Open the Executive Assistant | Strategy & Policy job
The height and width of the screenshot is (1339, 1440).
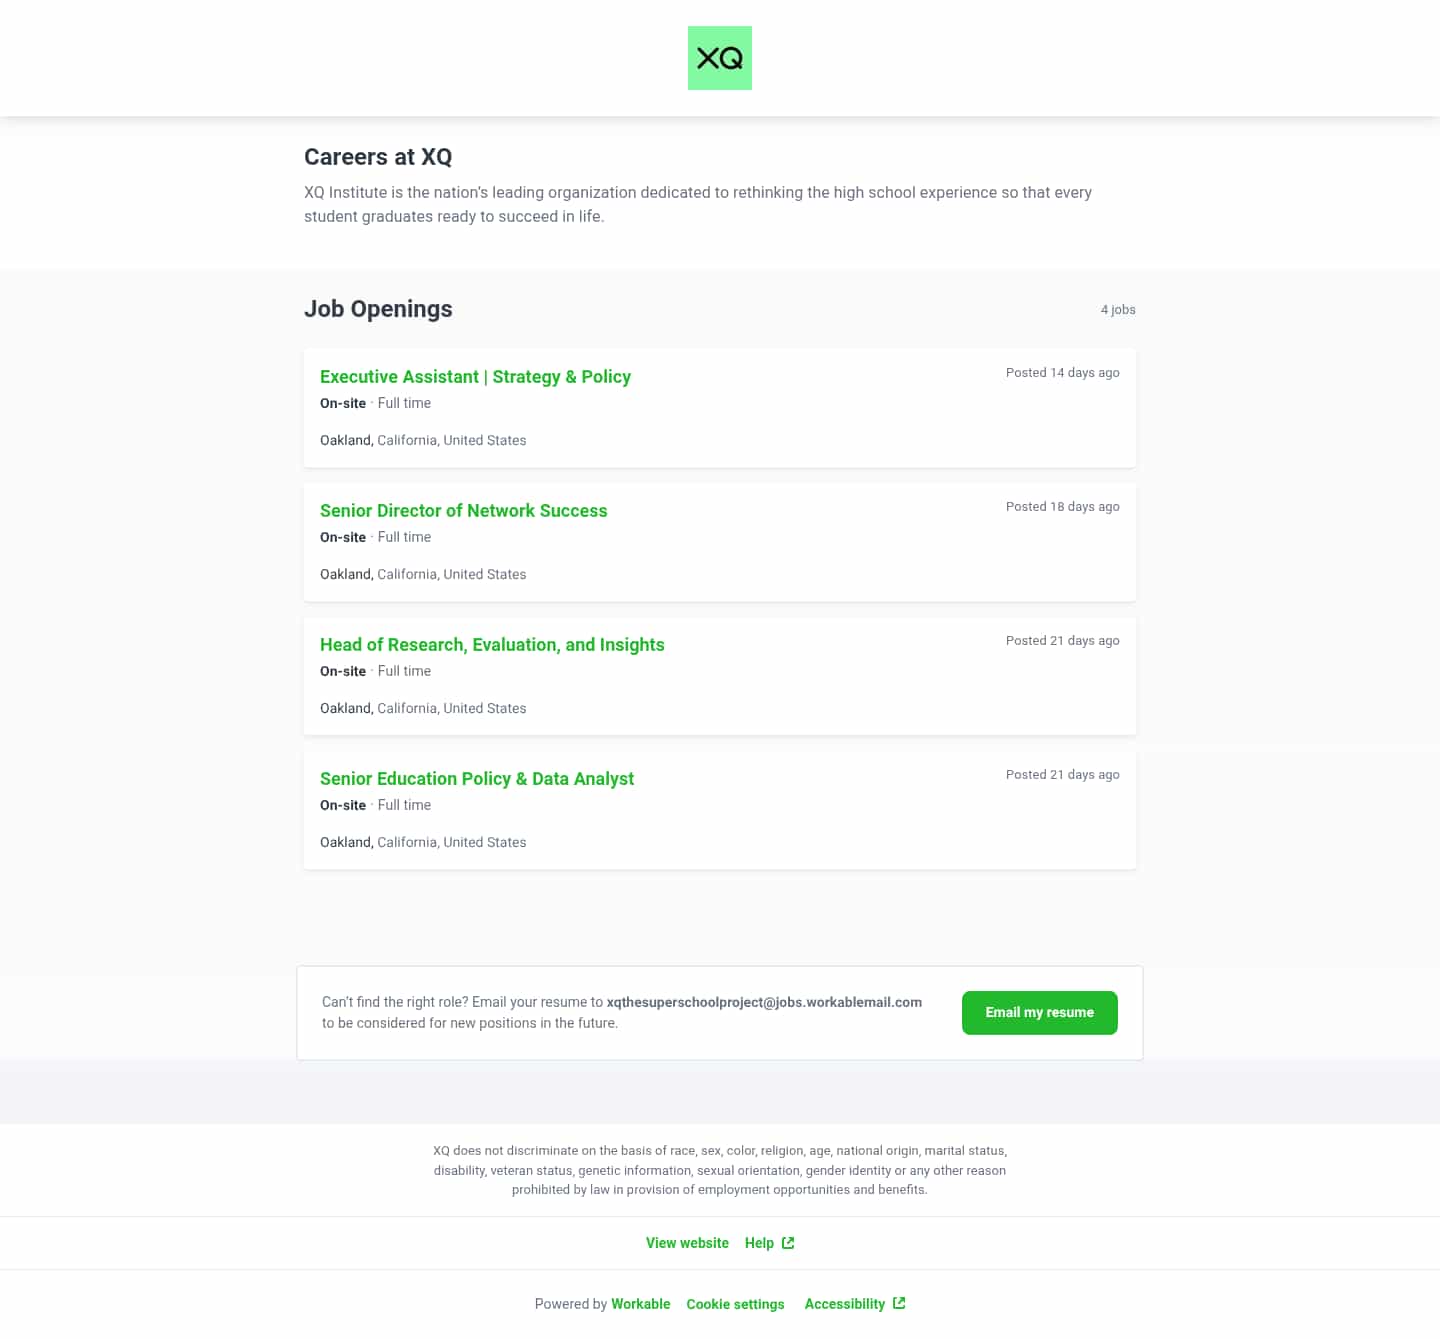475,377
